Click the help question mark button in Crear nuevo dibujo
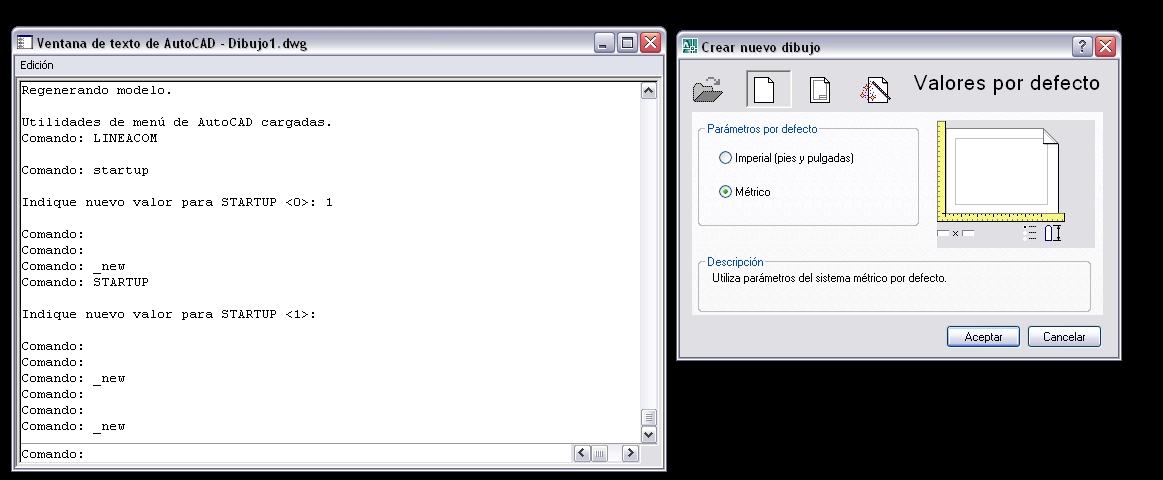The image size is (1163, 480). coord(1081,47)
